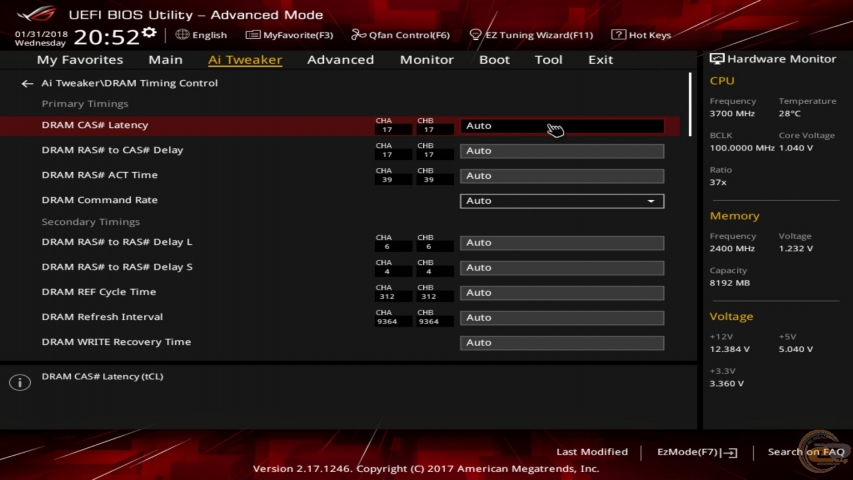Click Search on FAQ
Screen dimensions: 853x480
[x=806, y=452]
